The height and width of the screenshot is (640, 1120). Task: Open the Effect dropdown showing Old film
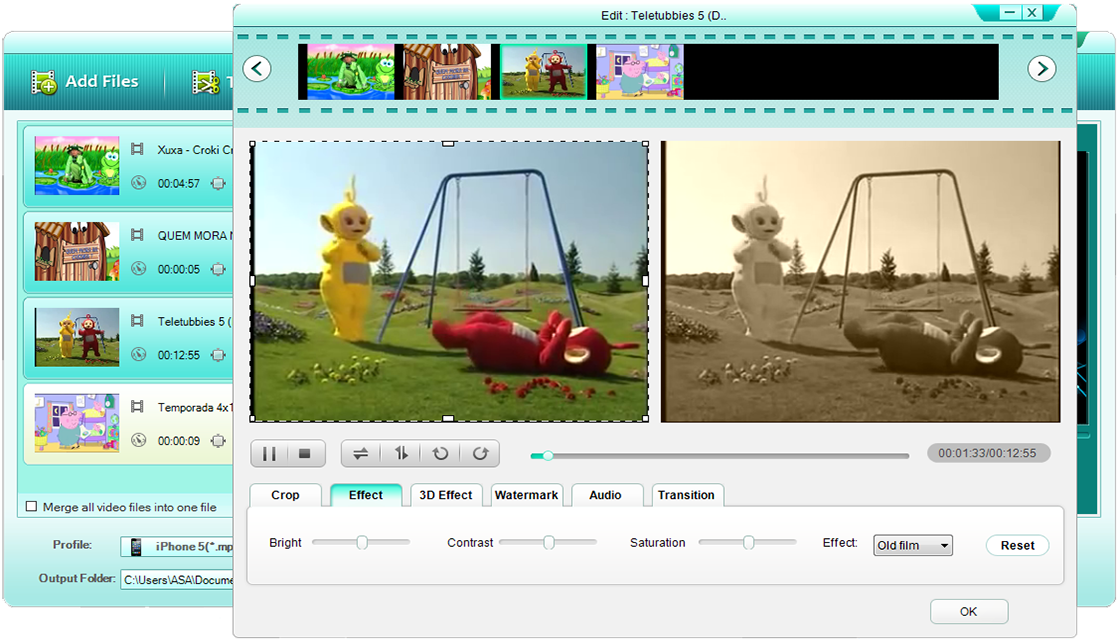pos(912,545)
